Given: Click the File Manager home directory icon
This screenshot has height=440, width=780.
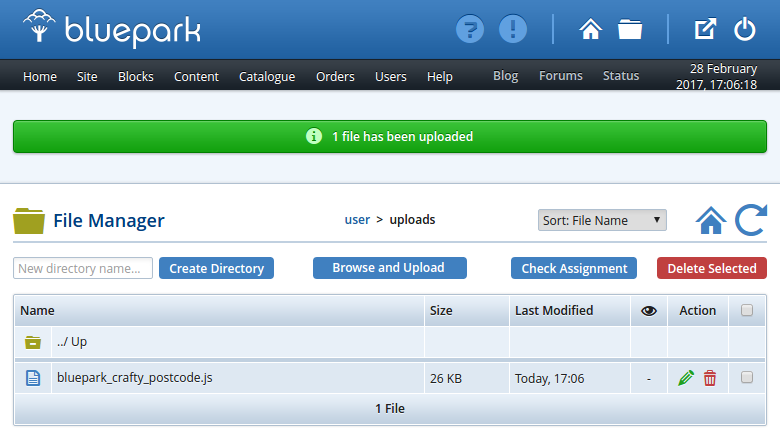Looking at the screenshot, I should 711,220.
